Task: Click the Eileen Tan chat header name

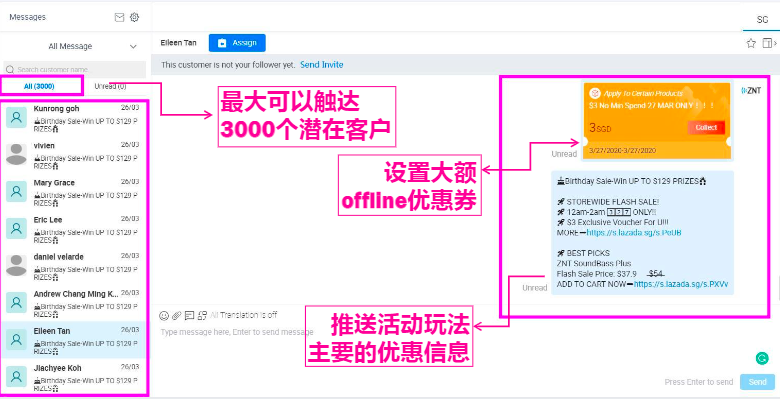Action: click(x=178, y=43)
